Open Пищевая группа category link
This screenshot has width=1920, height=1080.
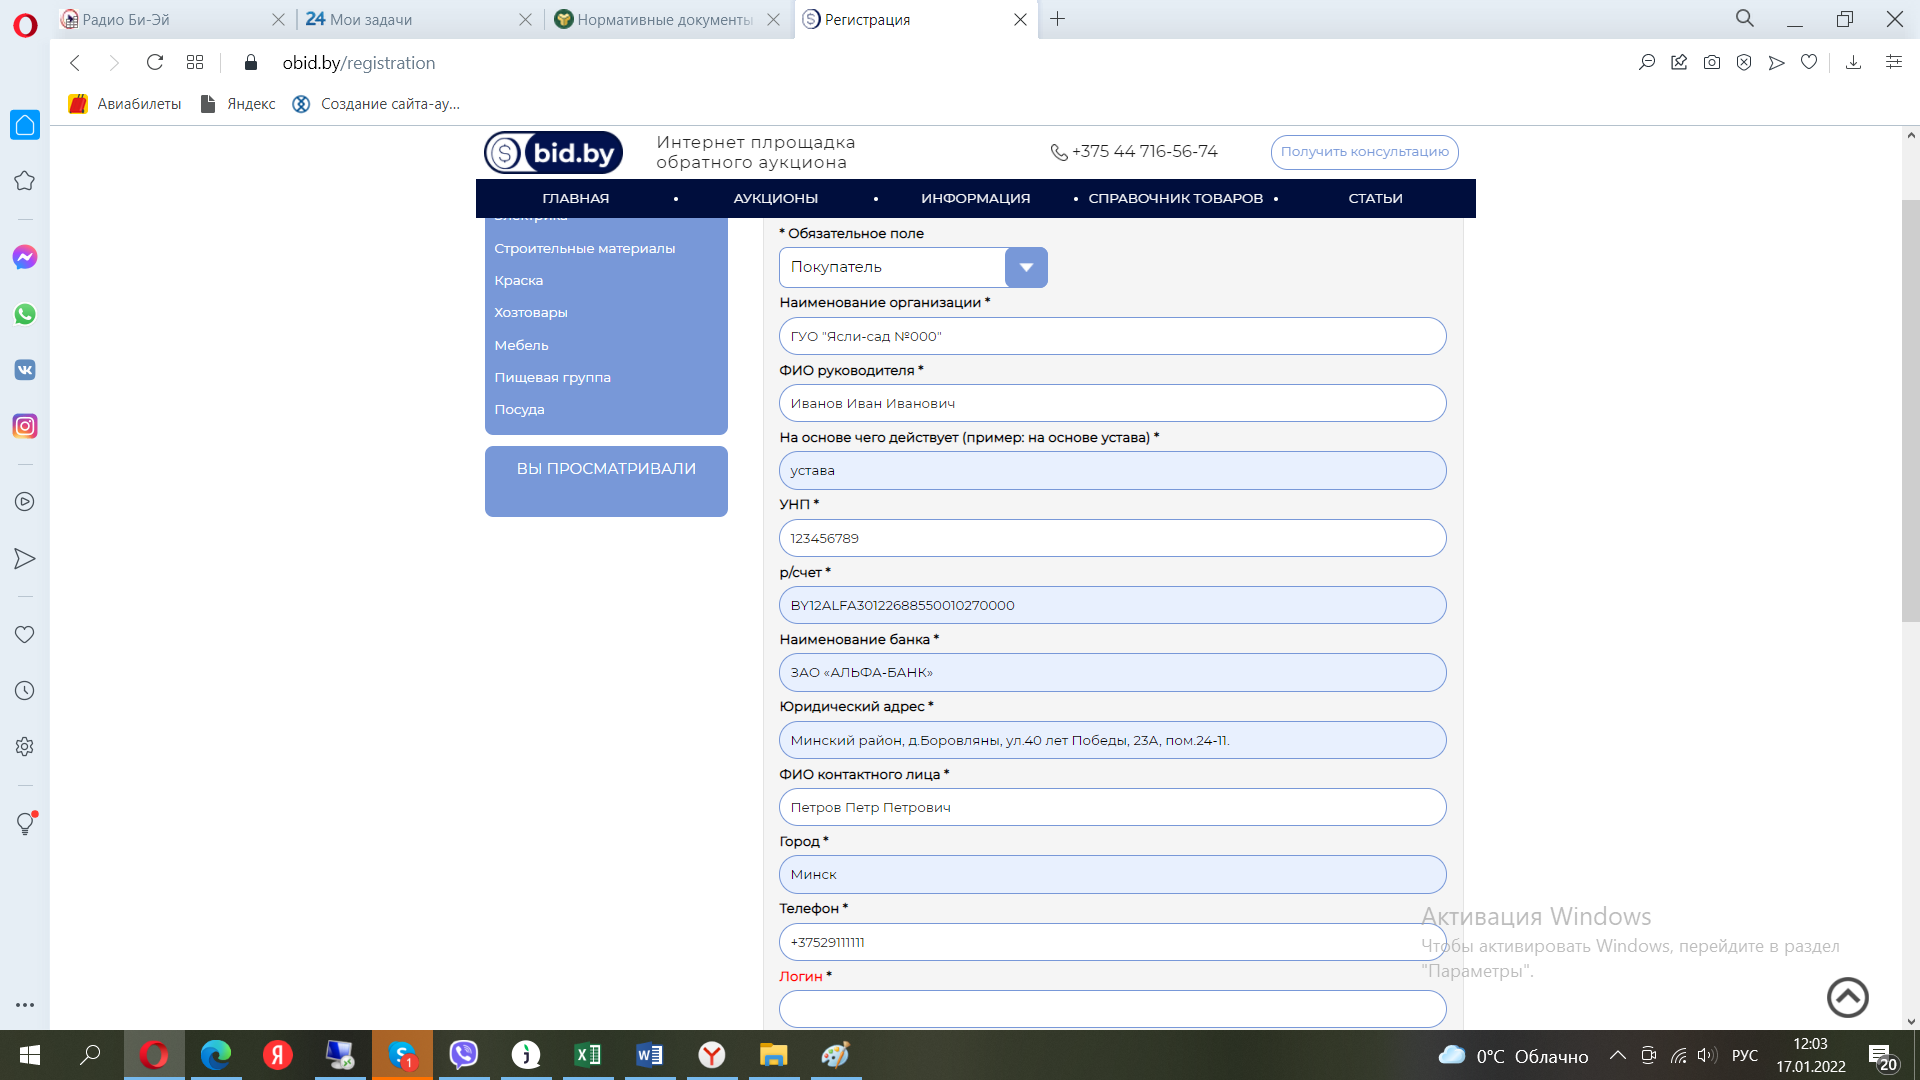pyautogui.click(x=552, y=377)
